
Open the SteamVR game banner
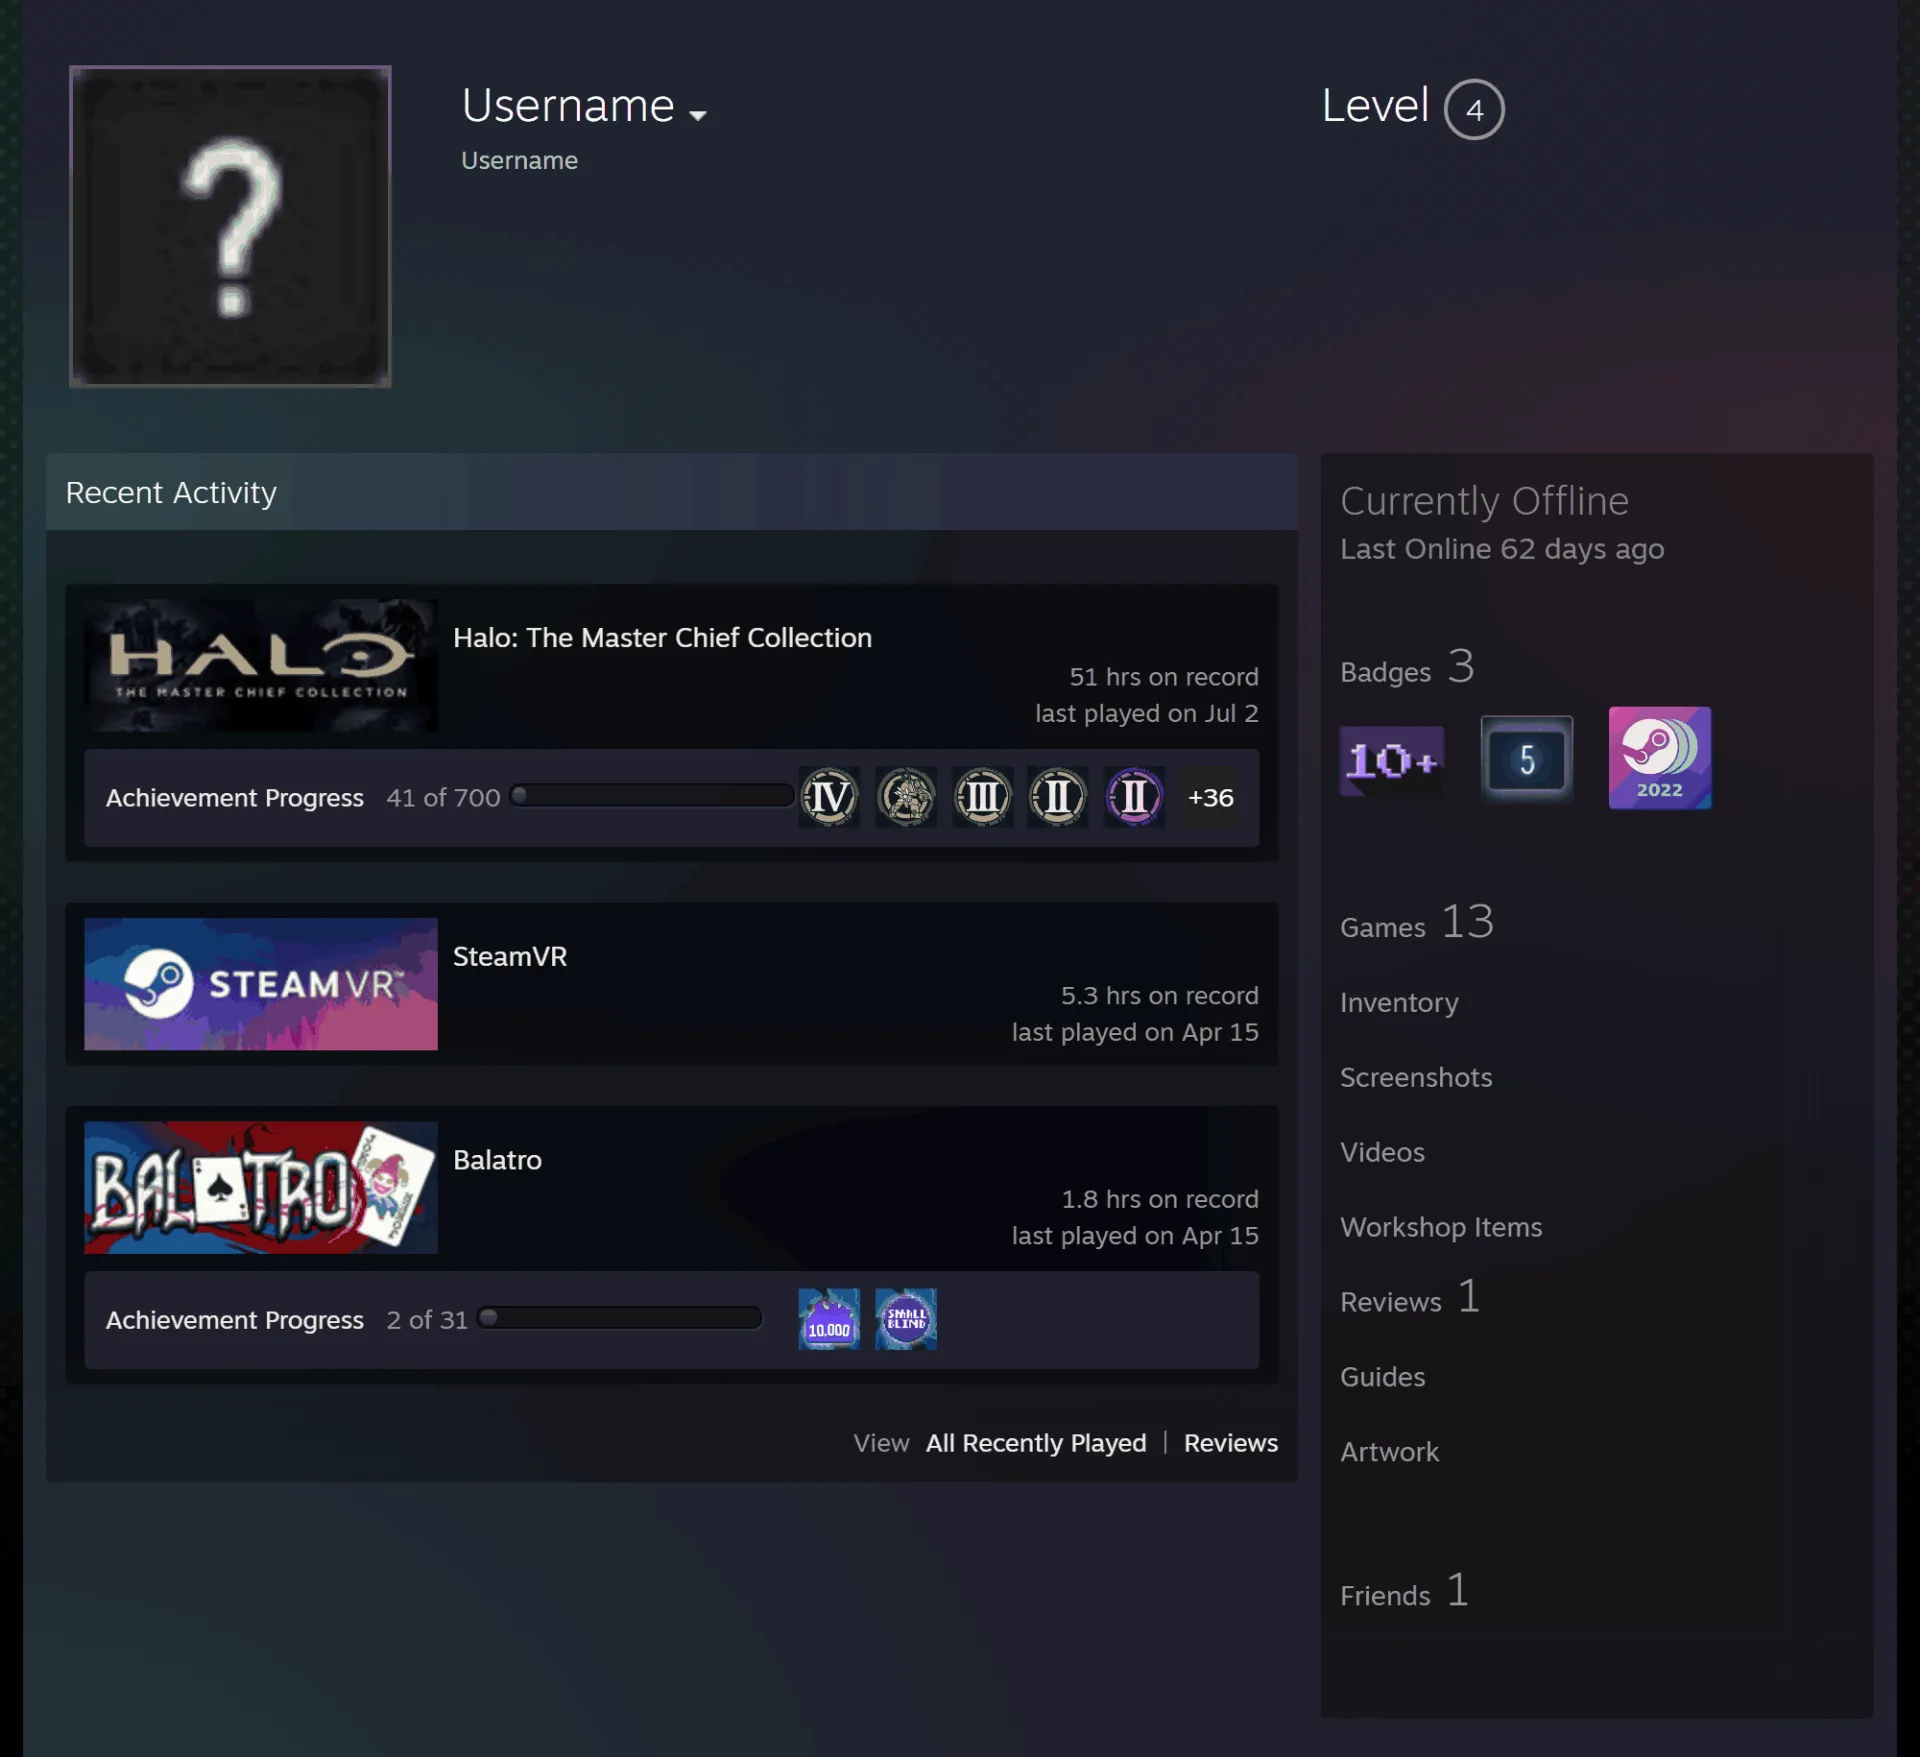[261, 984]
